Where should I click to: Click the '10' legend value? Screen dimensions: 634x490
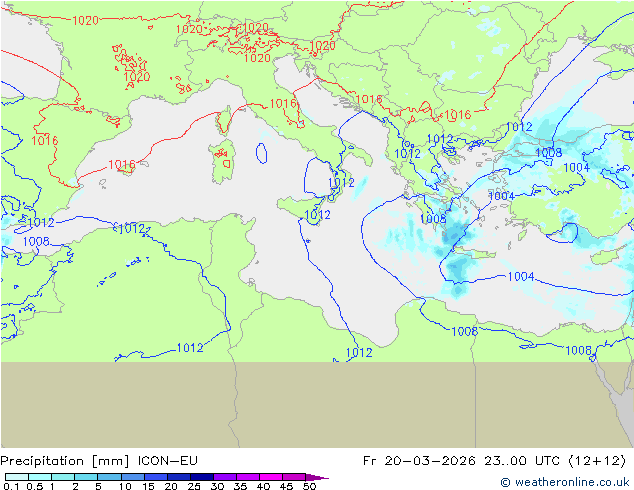click(125, 486)
